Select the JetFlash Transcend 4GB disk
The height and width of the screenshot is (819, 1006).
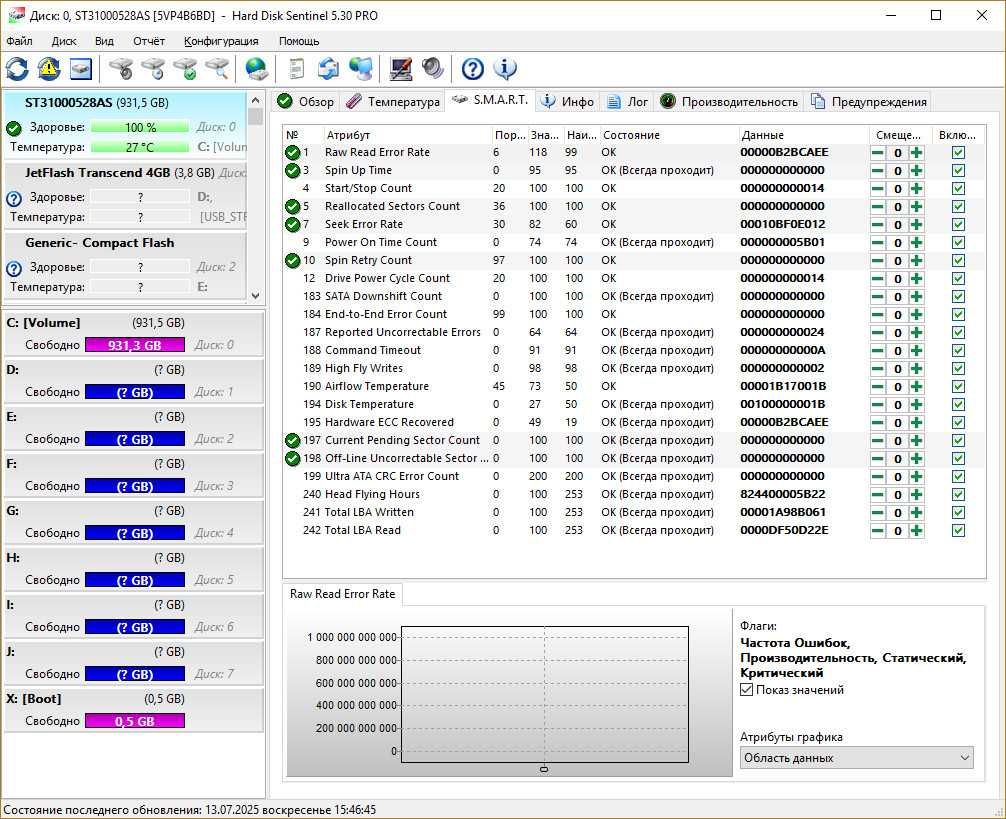(126, 195)
